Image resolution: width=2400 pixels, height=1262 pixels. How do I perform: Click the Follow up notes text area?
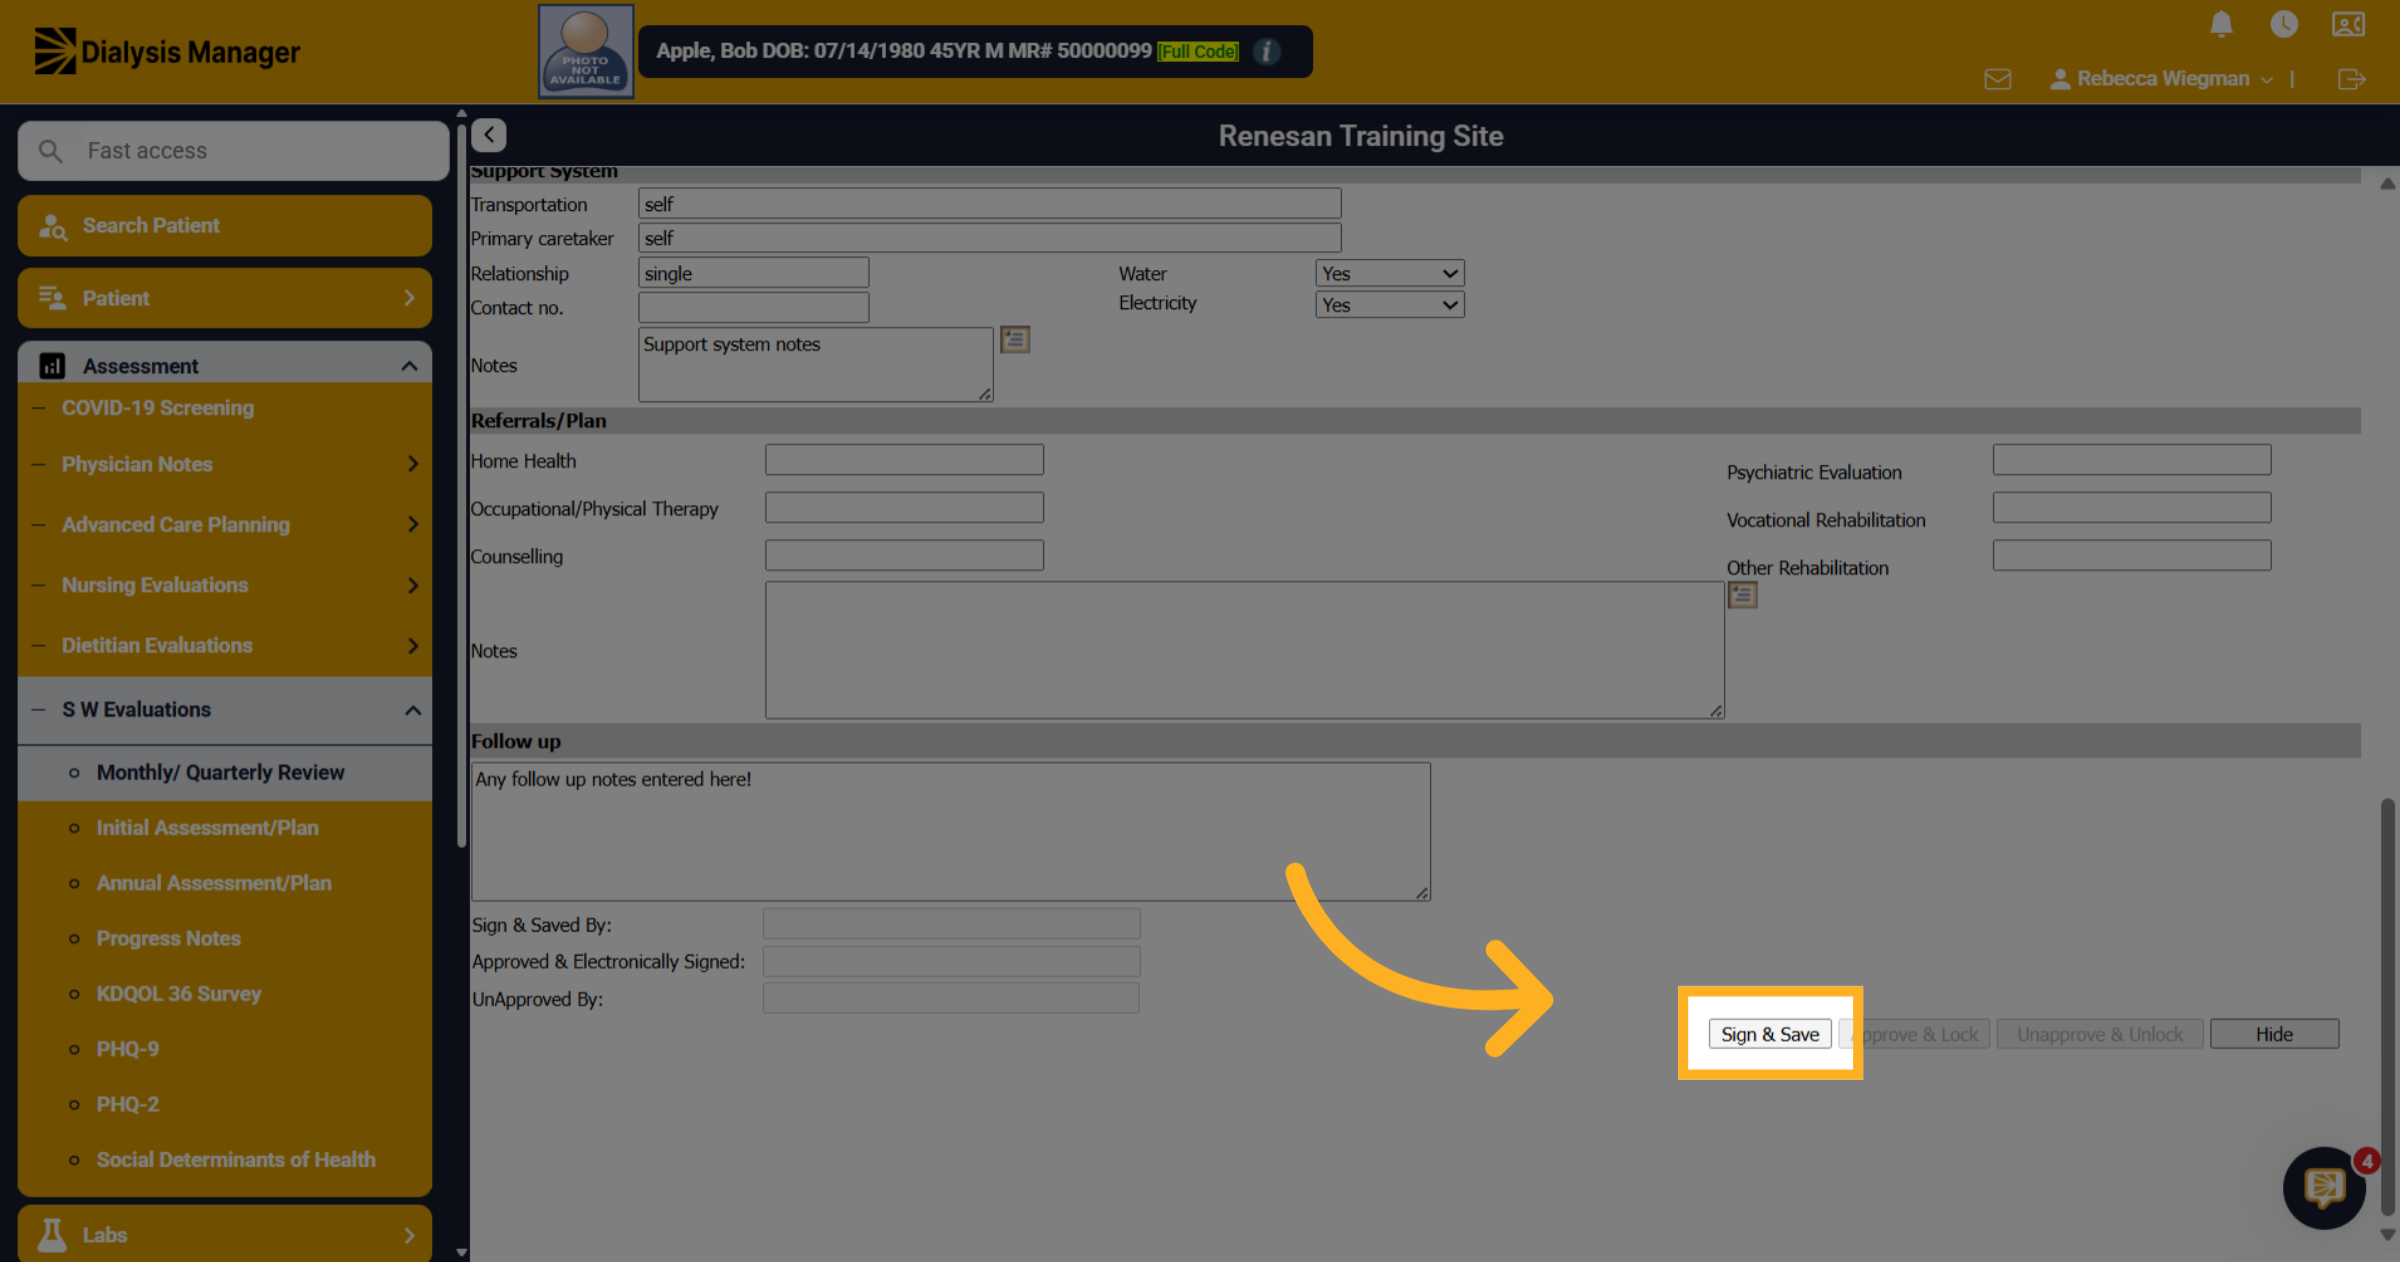950,832
